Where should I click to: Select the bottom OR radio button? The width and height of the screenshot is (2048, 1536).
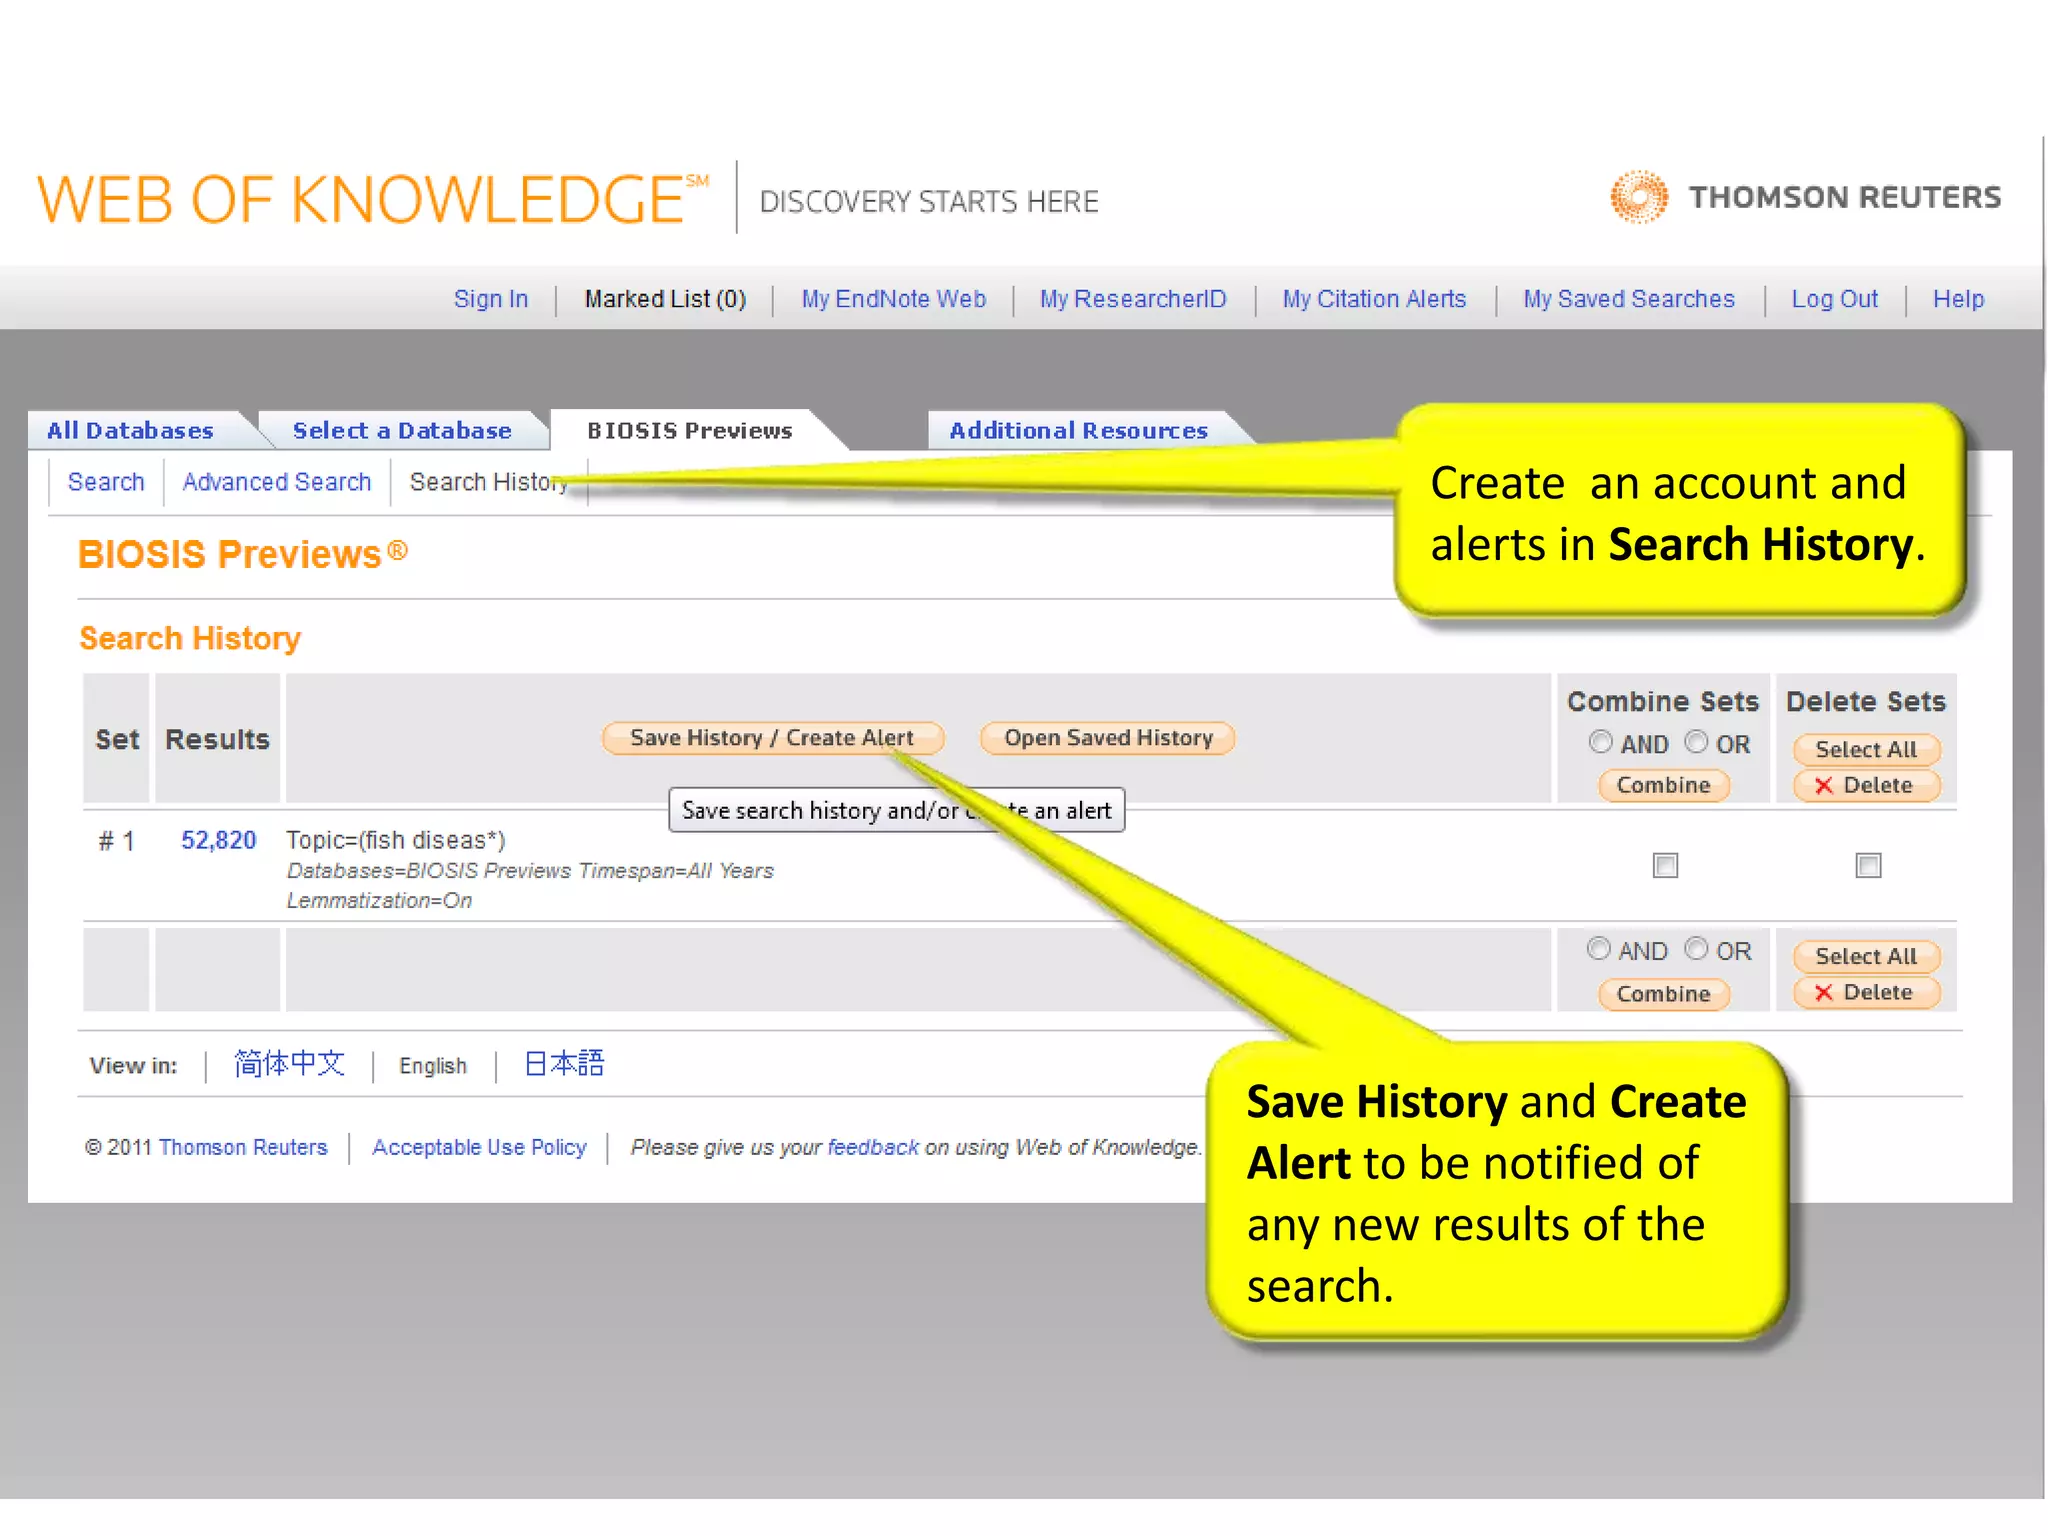tap(1696, 948)
